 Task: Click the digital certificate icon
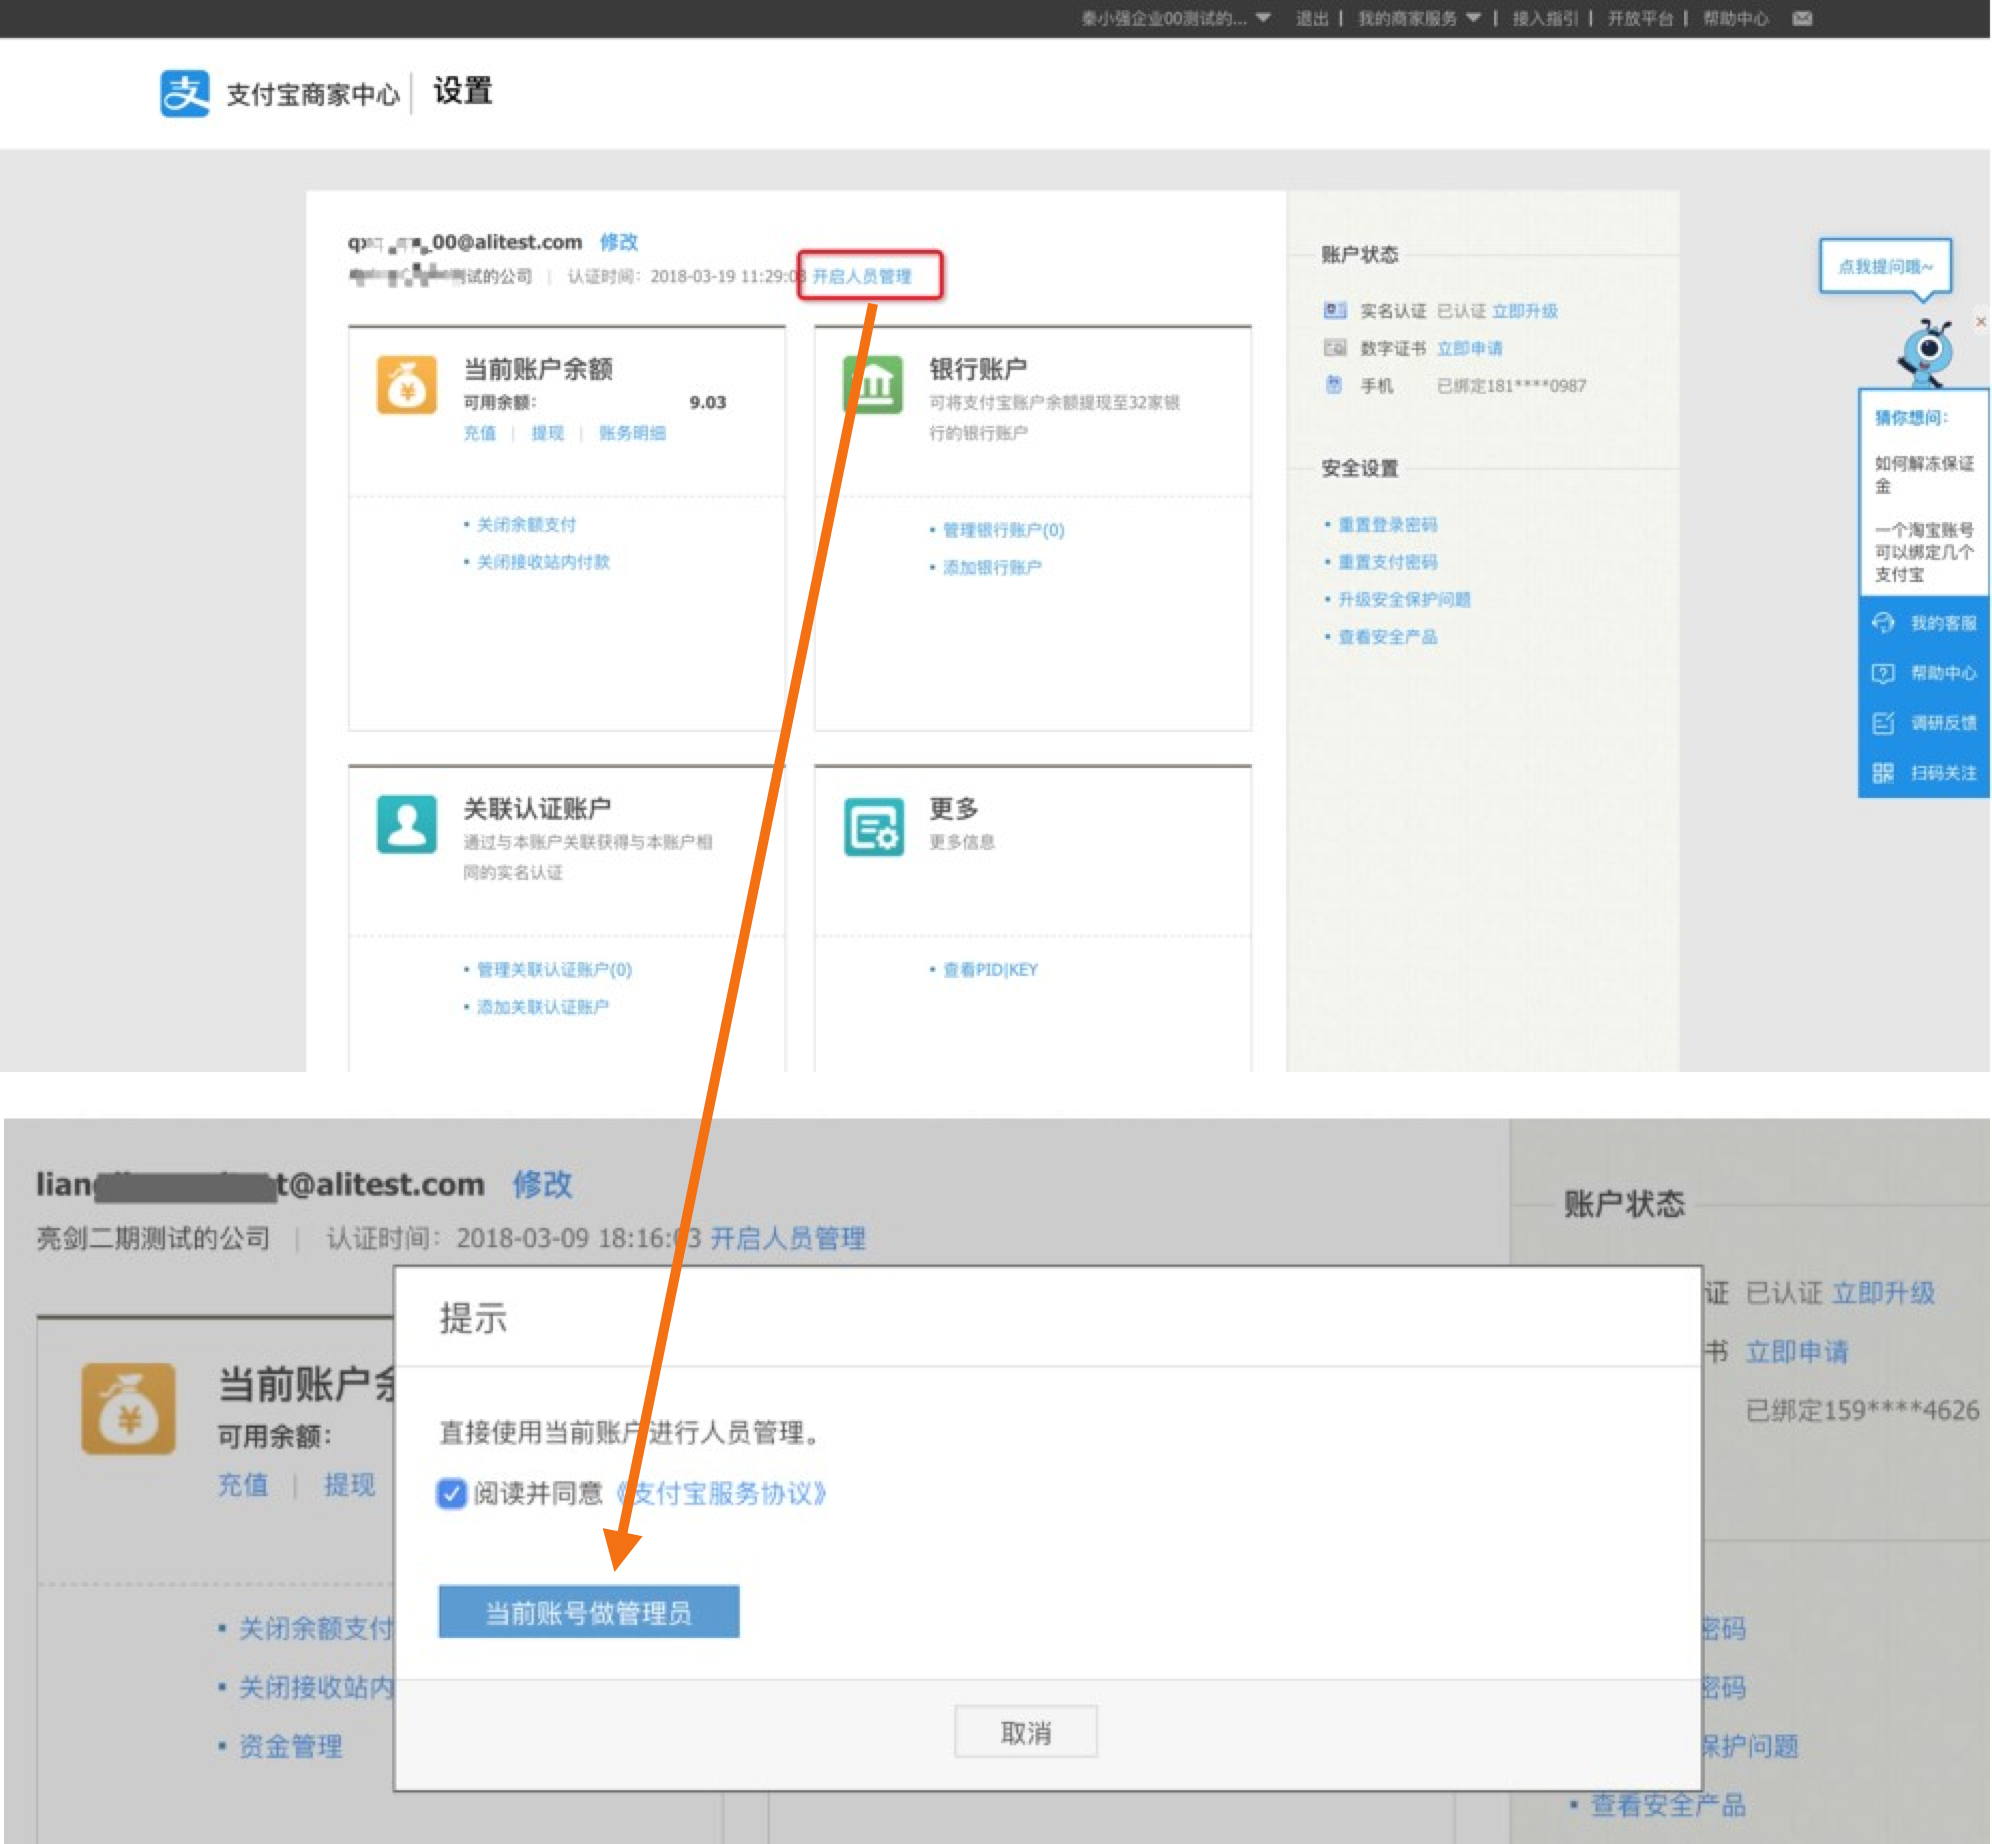point(1335,348)
